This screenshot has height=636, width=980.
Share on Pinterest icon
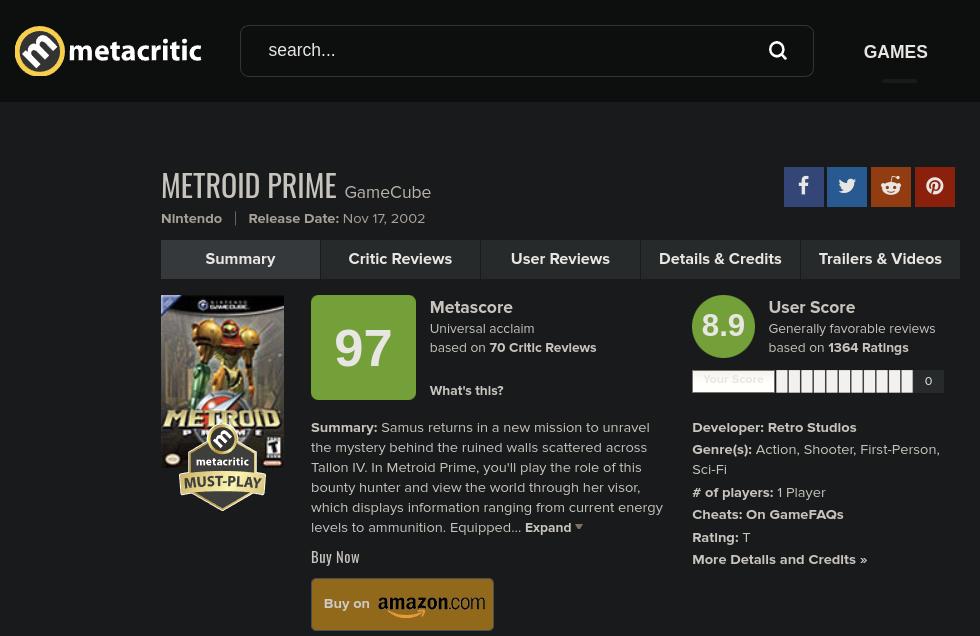[x=934, y=186]
